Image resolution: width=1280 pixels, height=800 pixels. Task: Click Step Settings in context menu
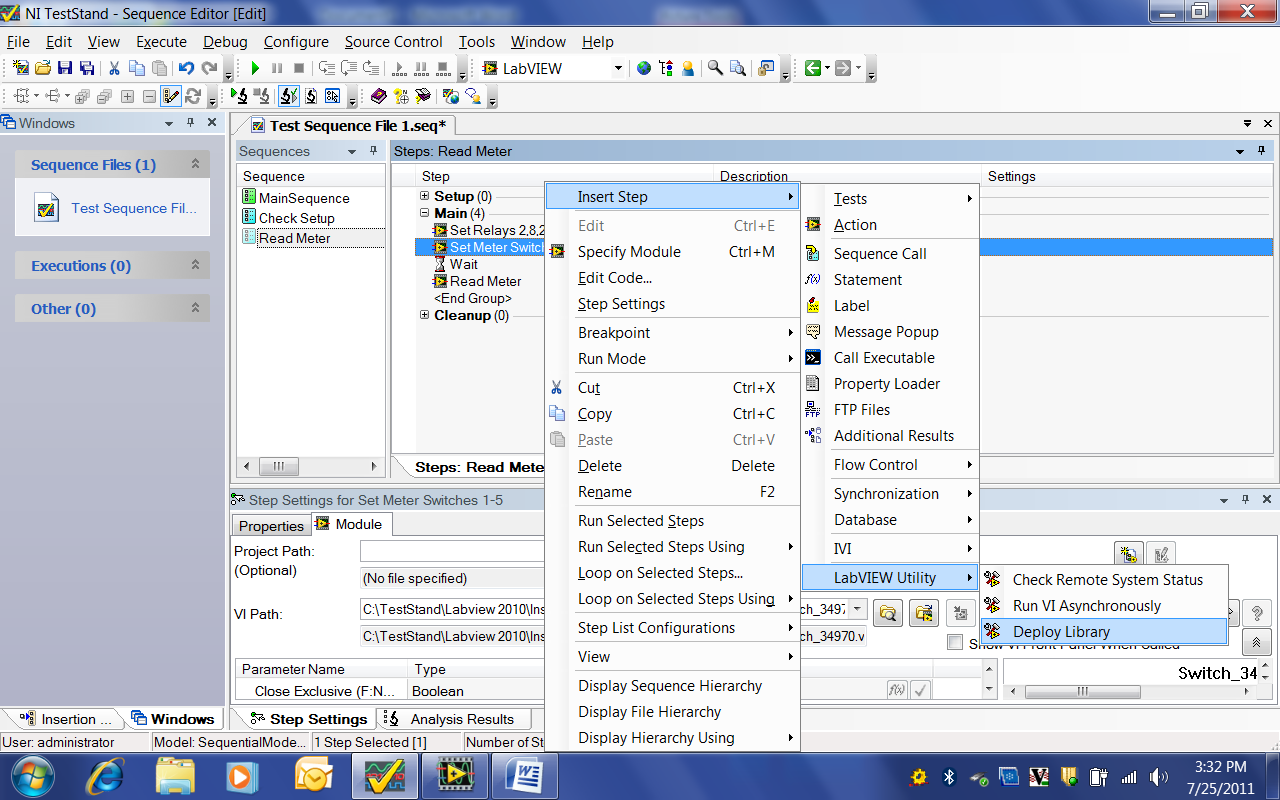pos(672,304)
